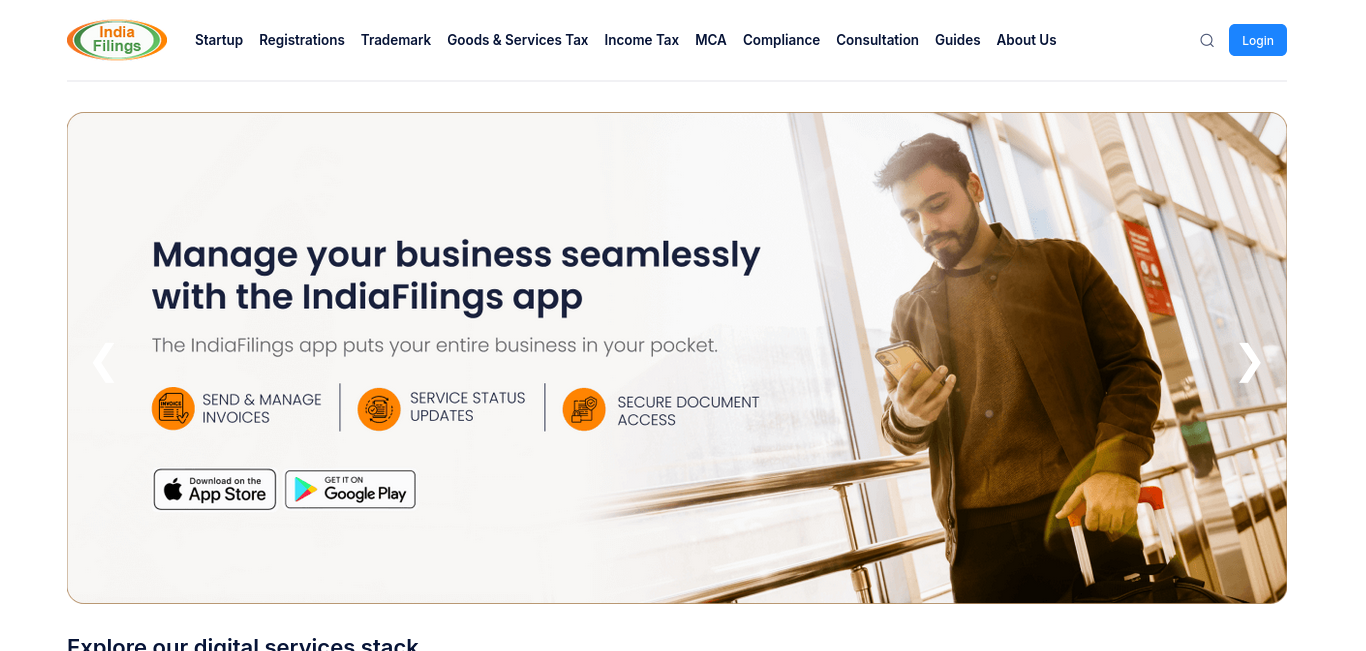Click the Send & Manage Invoices icon
This screenshot has height=651, width=1366.
pyautogui.click(x=173, y=409)
